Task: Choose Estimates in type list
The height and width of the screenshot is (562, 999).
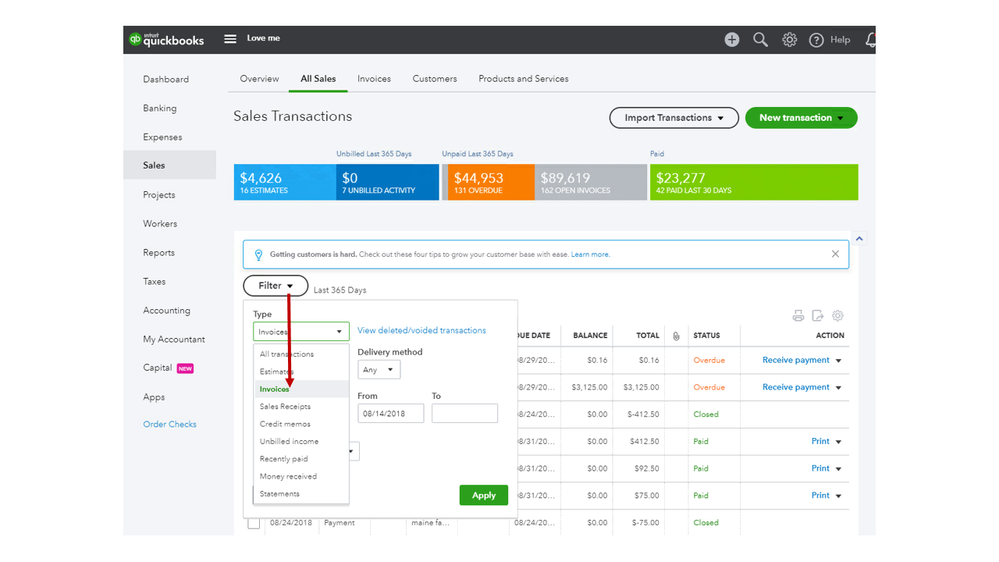Action: (x=301, y=371)
